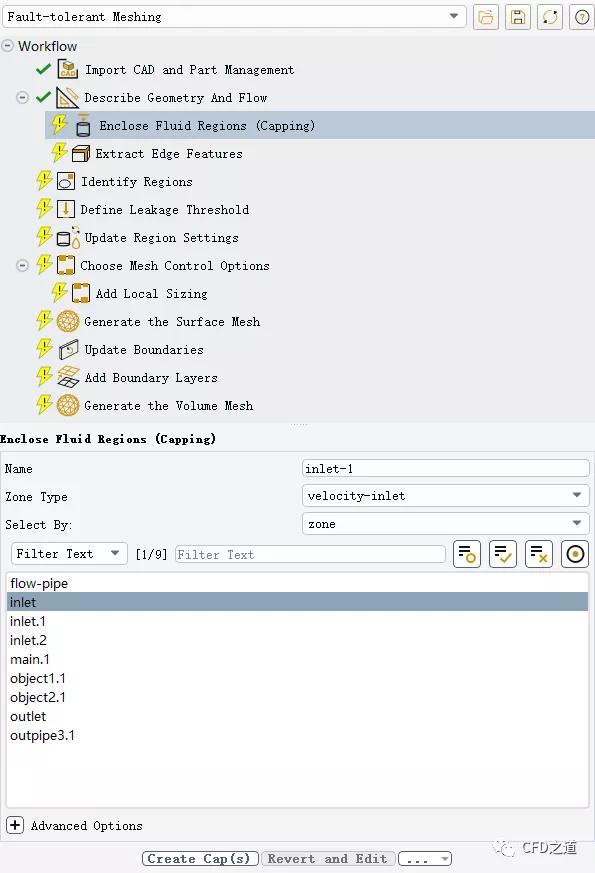The height and width of the screenshot is (873, 595).
Task: Select inlet.2 in the zone list
Action: point(297,640)
